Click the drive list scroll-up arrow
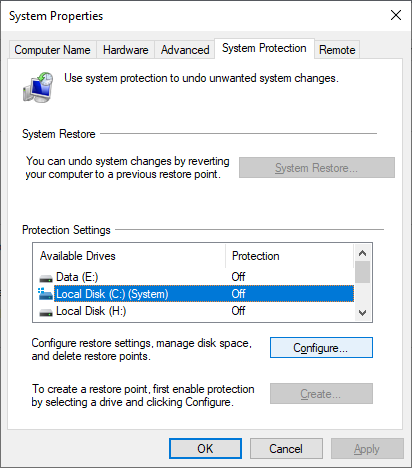Viewport: 412px width, 468px height. pos(362,253)
